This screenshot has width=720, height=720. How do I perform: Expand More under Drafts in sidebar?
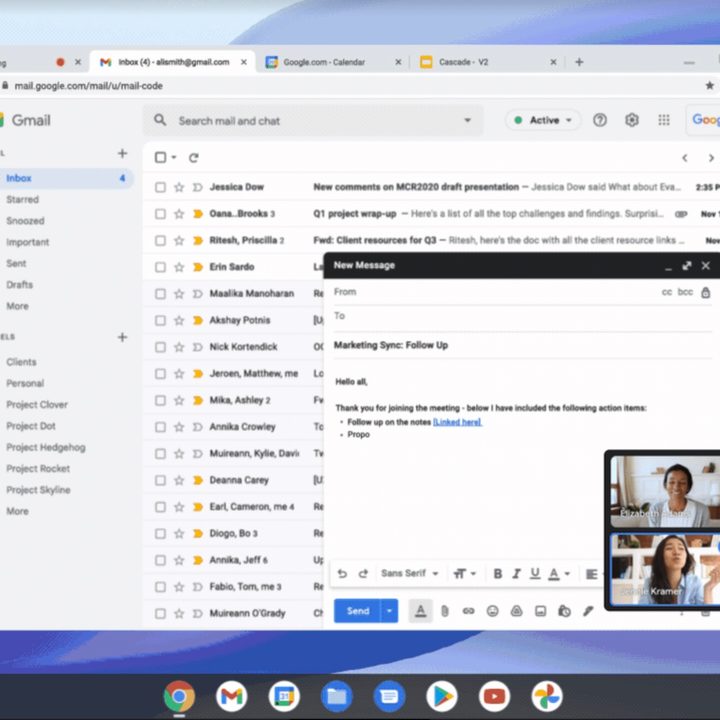coord(17,306)
